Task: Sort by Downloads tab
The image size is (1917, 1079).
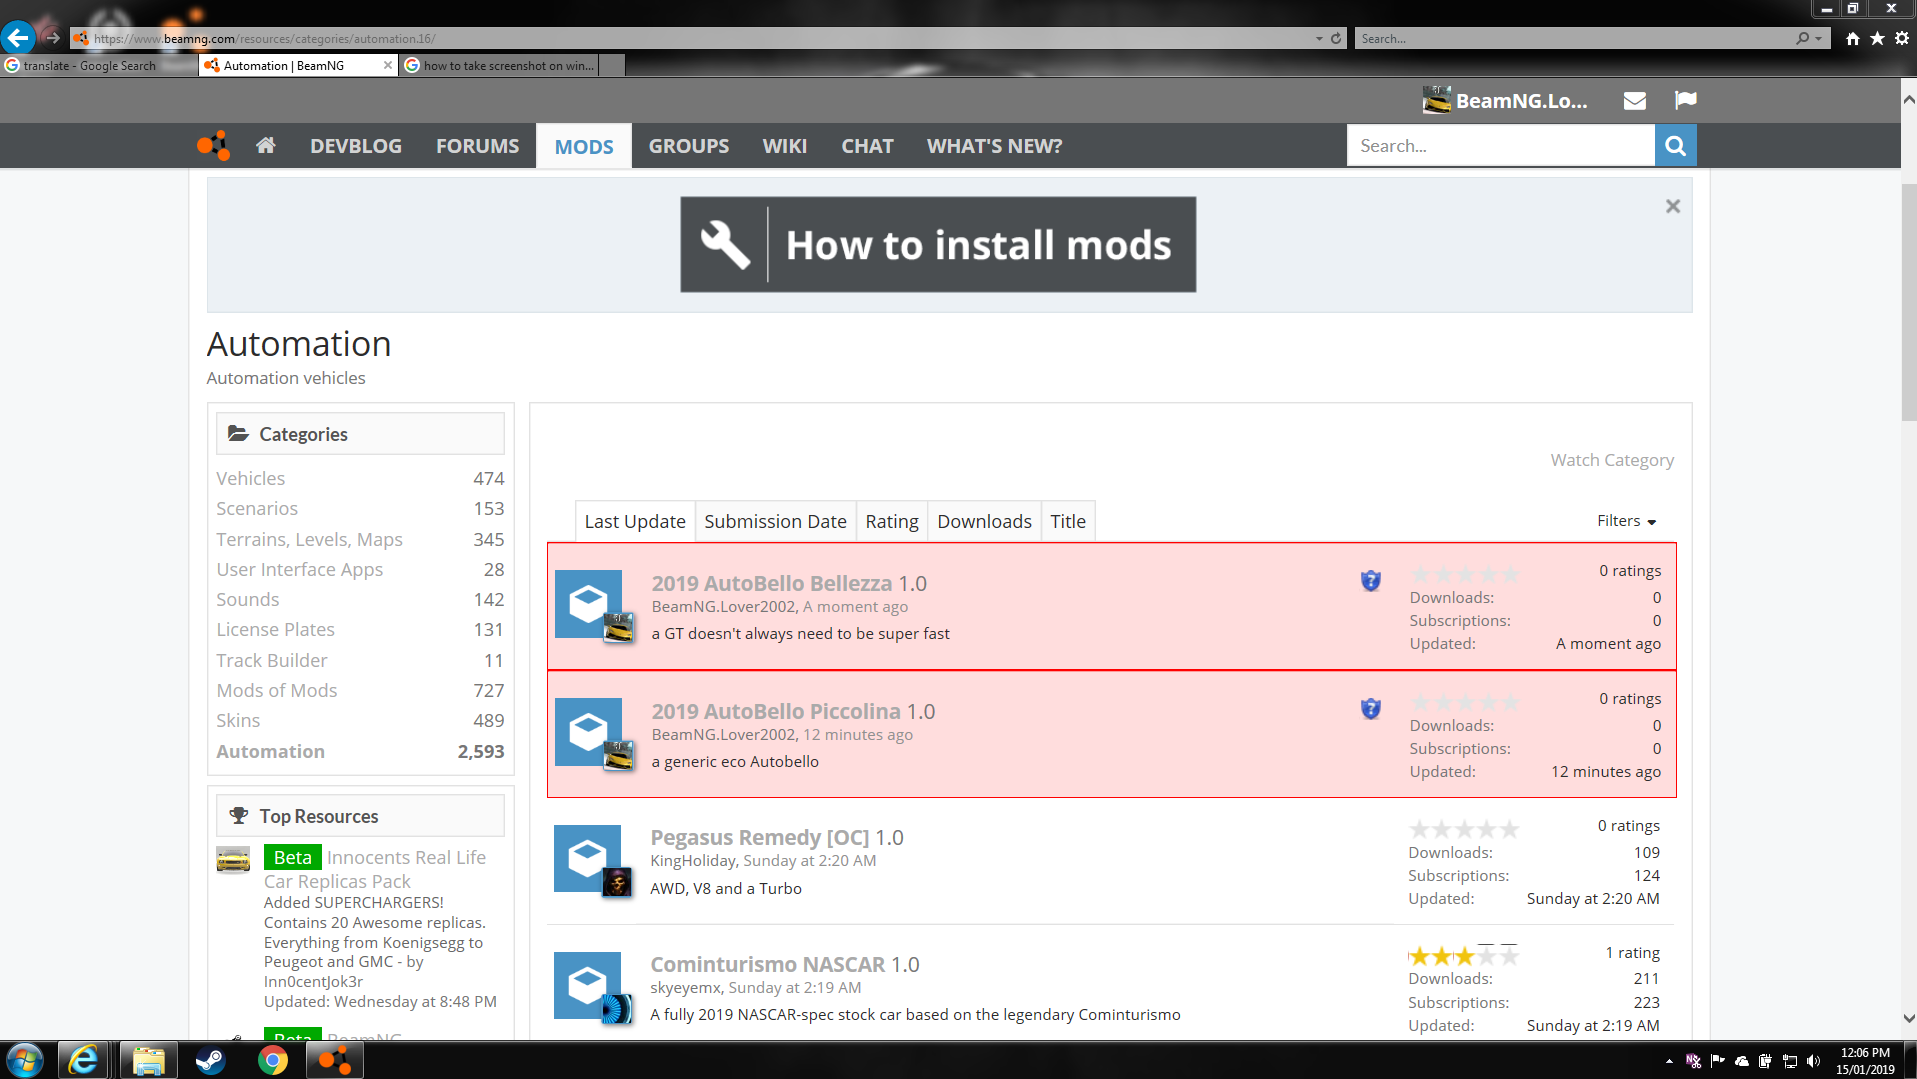Action: pyautogui.click(x=984, y=521)
